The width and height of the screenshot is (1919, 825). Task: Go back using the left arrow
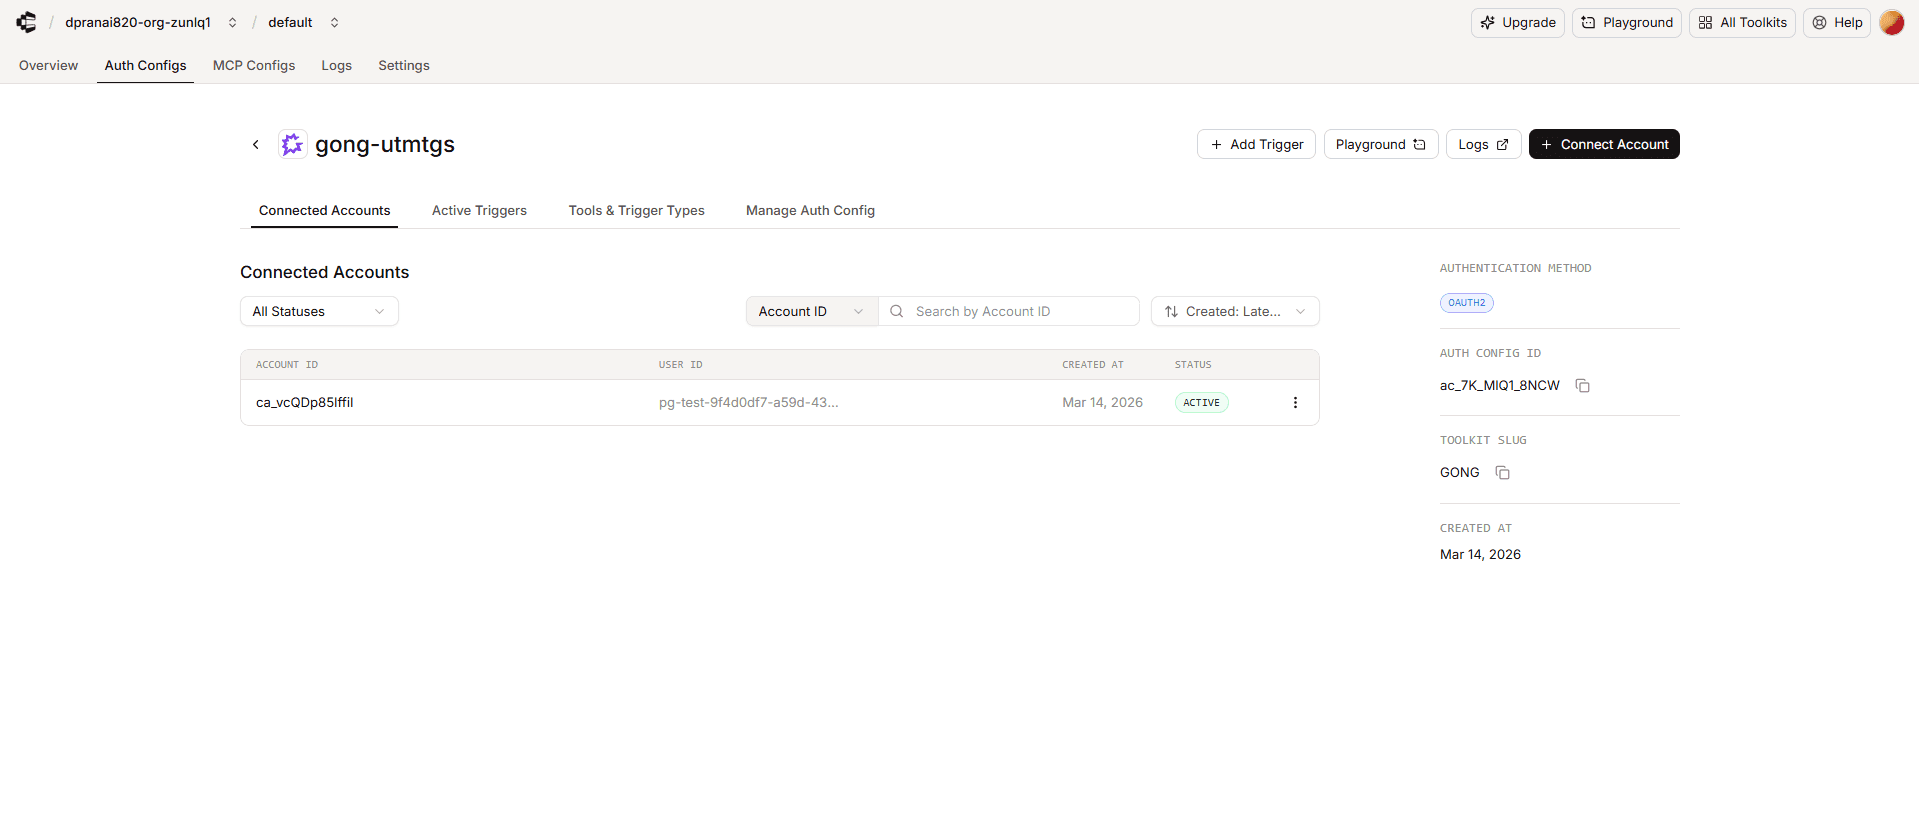(256, 145)
